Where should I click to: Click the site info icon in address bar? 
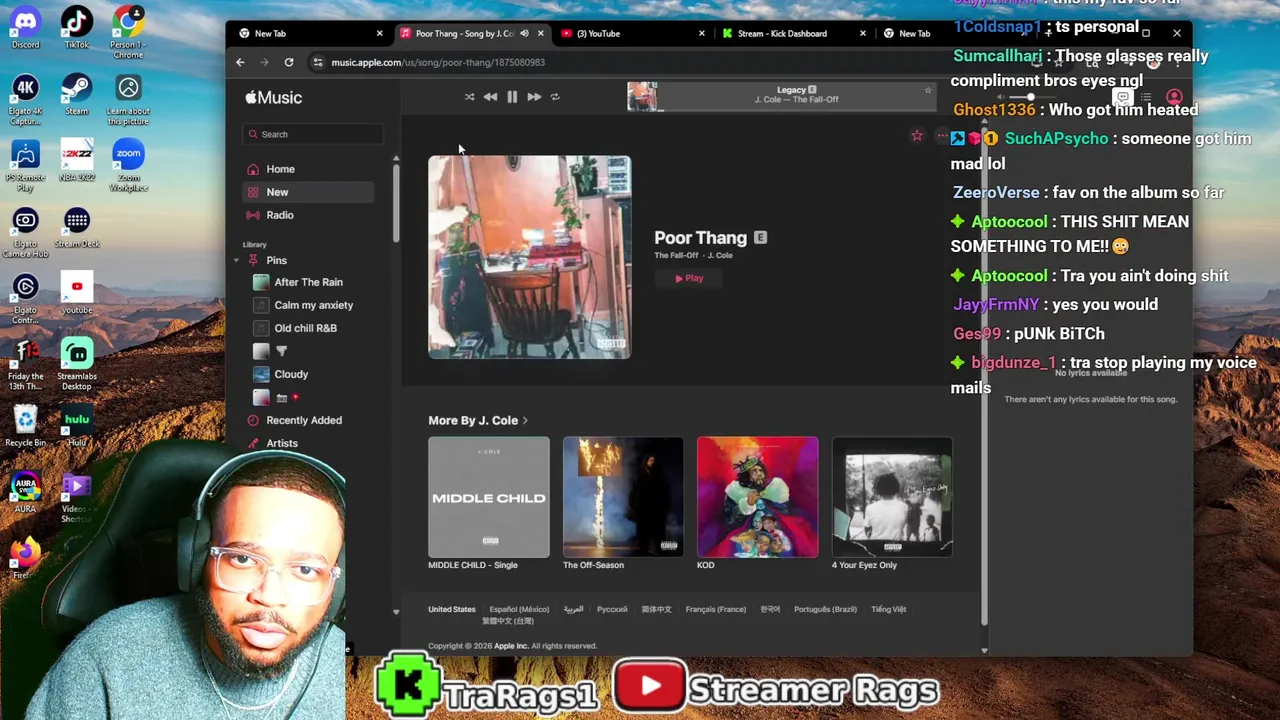coord(318,62)
